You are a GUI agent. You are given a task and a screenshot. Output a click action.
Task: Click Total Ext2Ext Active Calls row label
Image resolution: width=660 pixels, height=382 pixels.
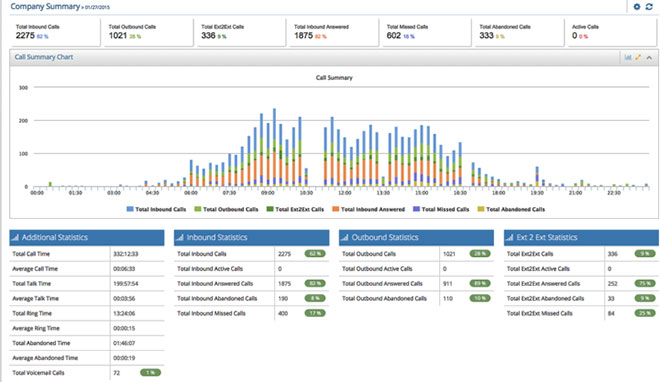[x=538, y=269]
